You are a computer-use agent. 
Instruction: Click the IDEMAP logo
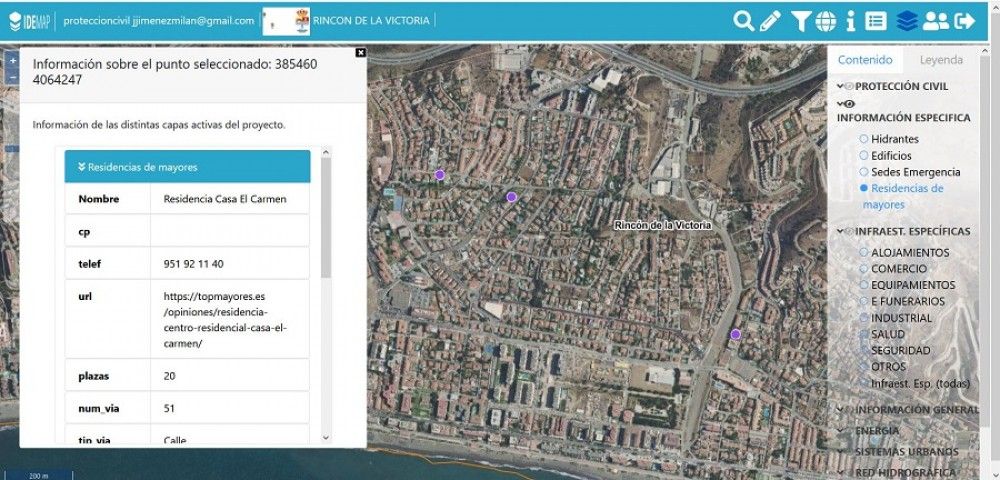29,20
